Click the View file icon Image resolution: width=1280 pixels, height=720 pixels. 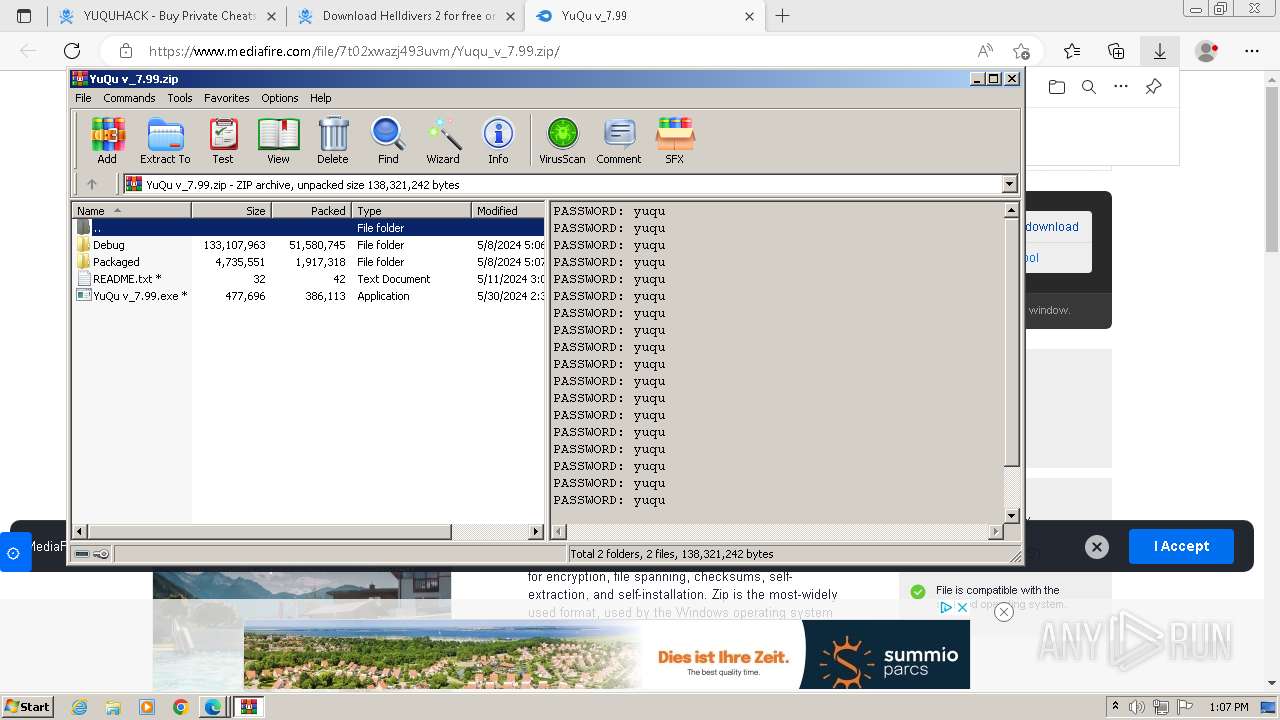point(278,140)
